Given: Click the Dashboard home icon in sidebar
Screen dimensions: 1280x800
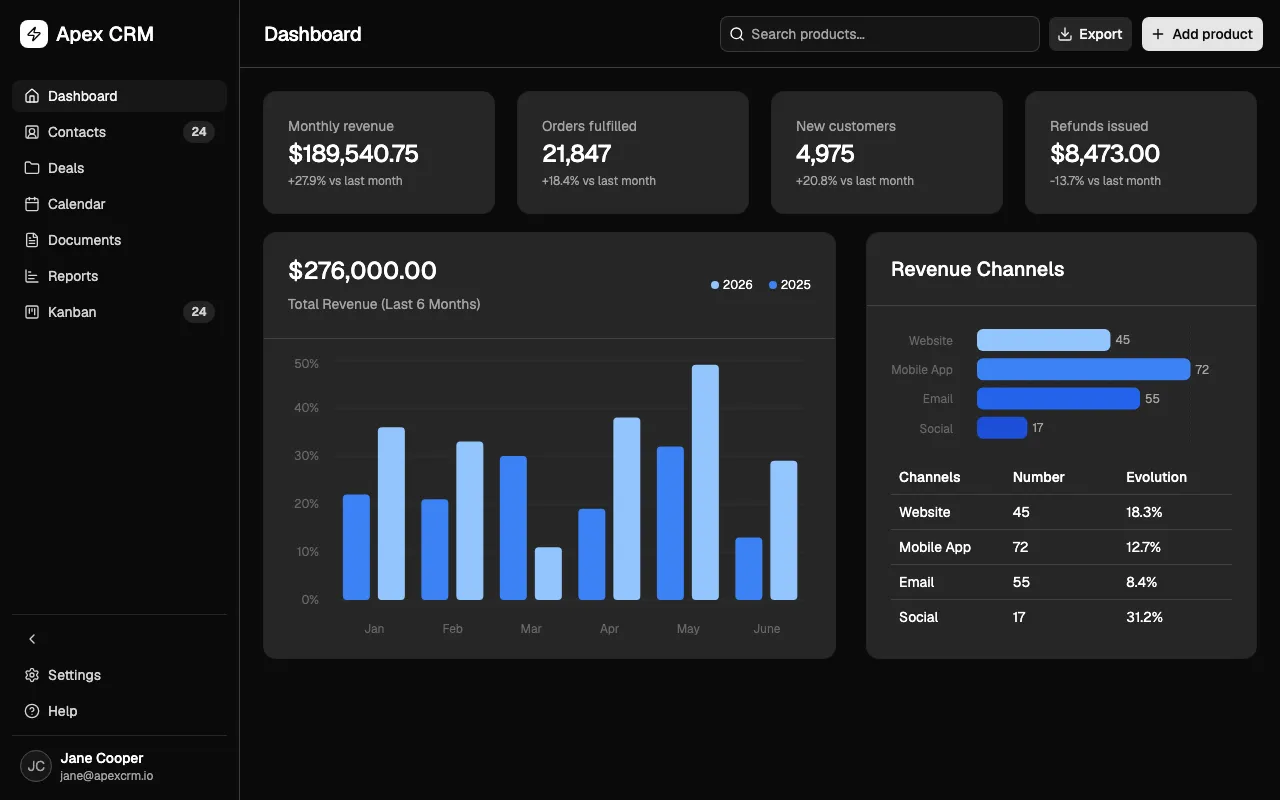Looking at the screenshot, I should coord(32,96).
